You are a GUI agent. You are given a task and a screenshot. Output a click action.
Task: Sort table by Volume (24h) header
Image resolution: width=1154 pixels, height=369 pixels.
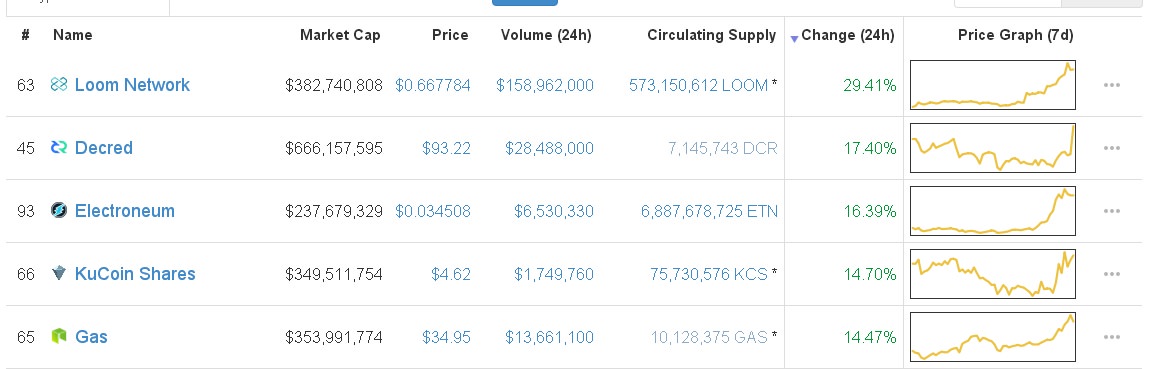[x=546, y=35]
